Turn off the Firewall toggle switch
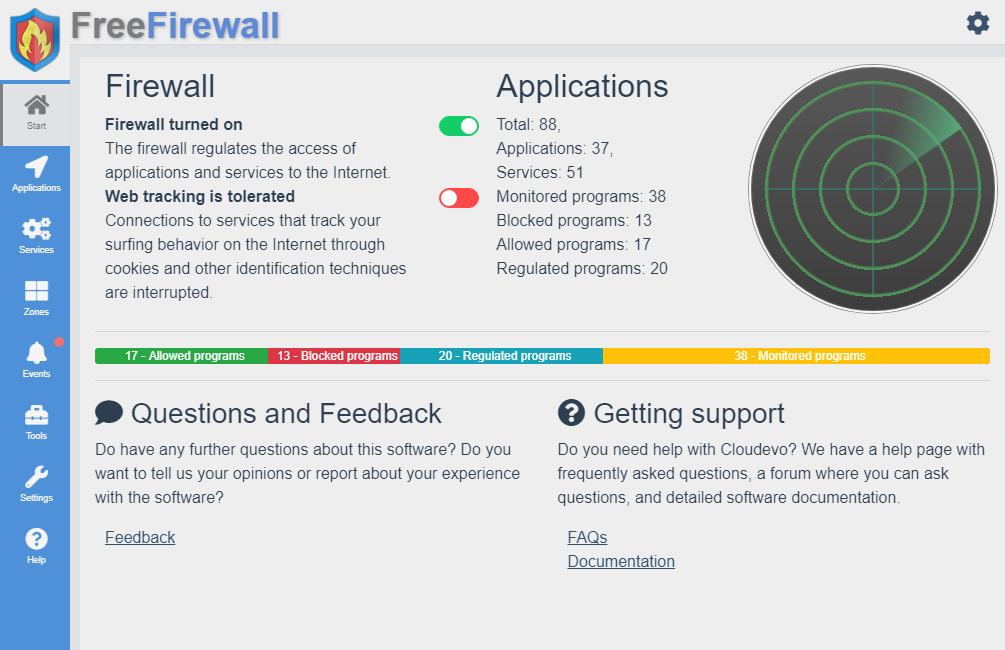This screenshot has height=650, width=1005. click(459, 126)
